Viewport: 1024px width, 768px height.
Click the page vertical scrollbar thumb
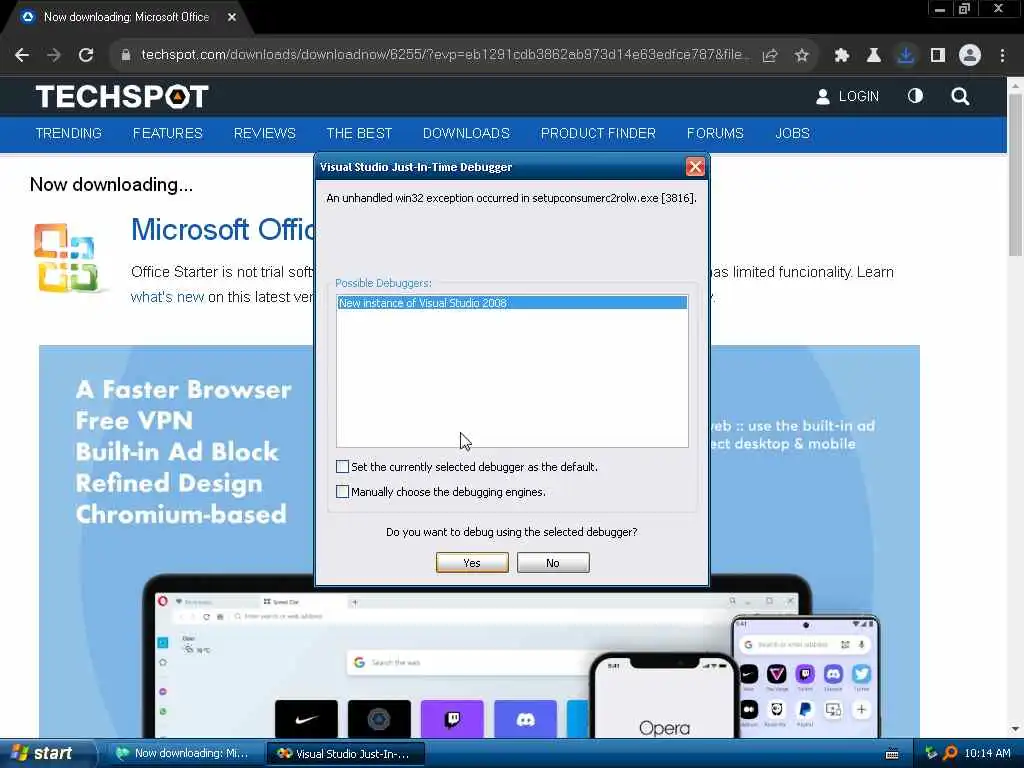[x=1015, y=174]
